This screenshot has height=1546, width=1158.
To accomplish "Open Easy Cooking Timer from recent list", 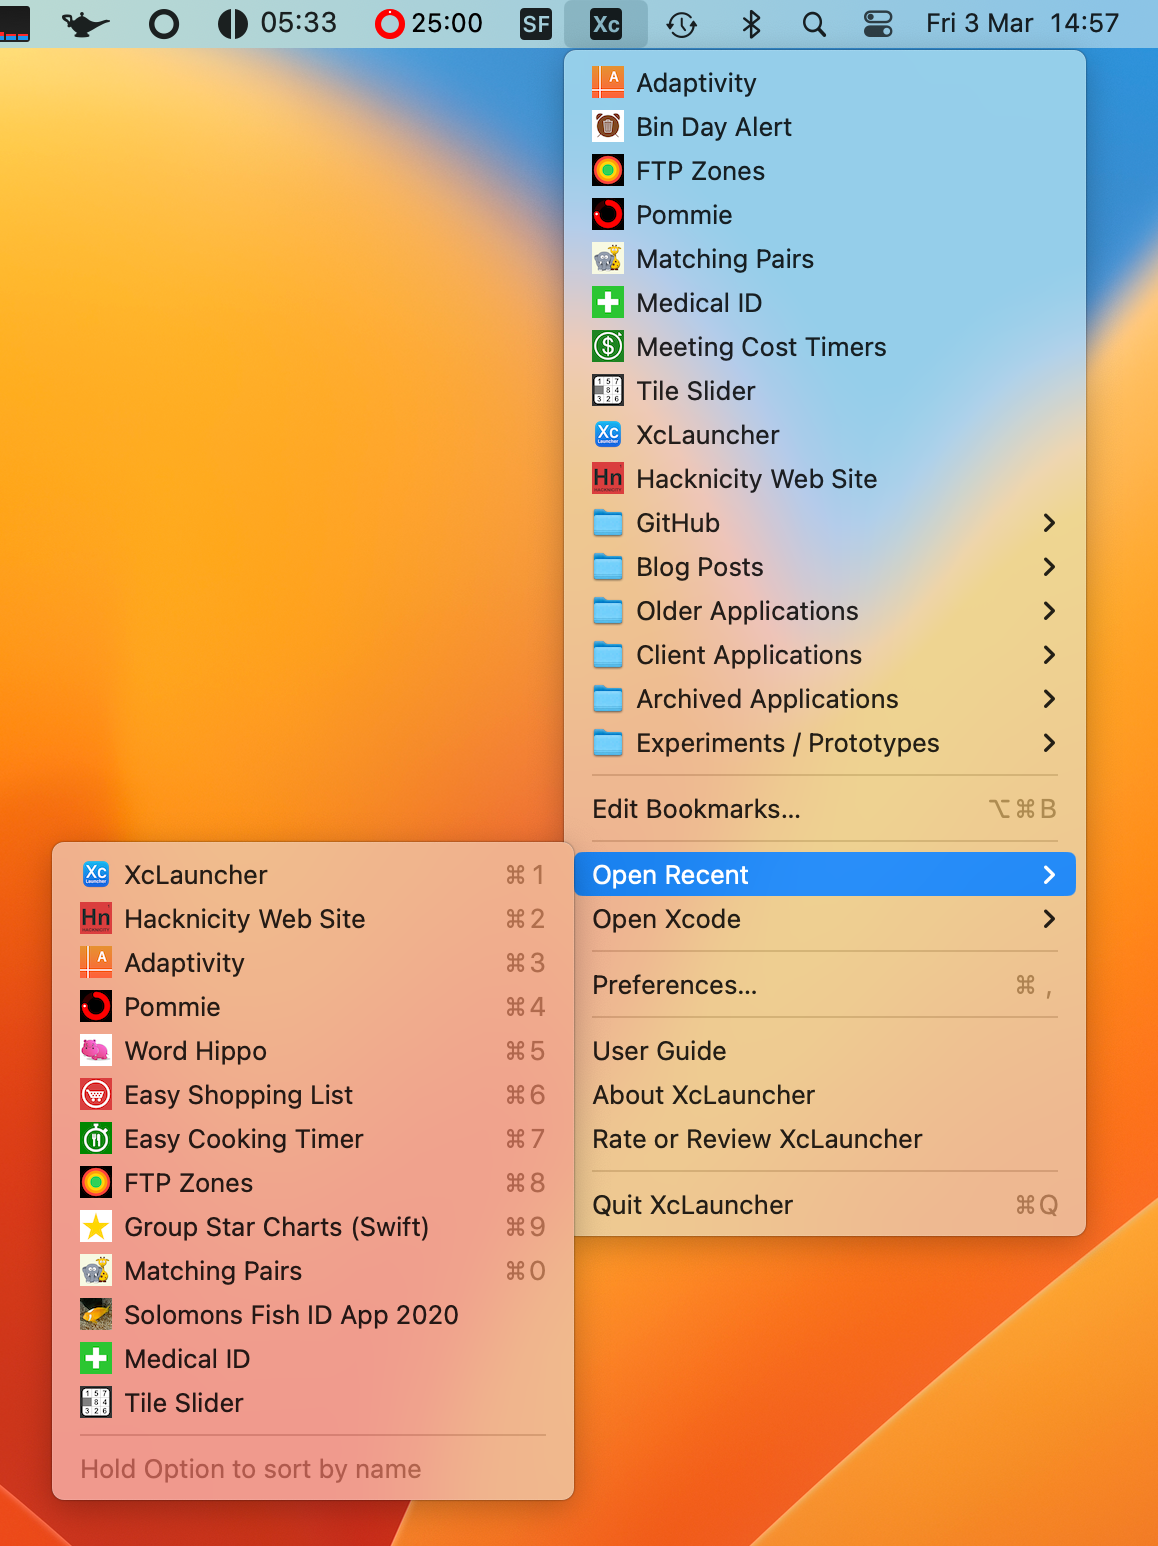I will pos(243,1139).
